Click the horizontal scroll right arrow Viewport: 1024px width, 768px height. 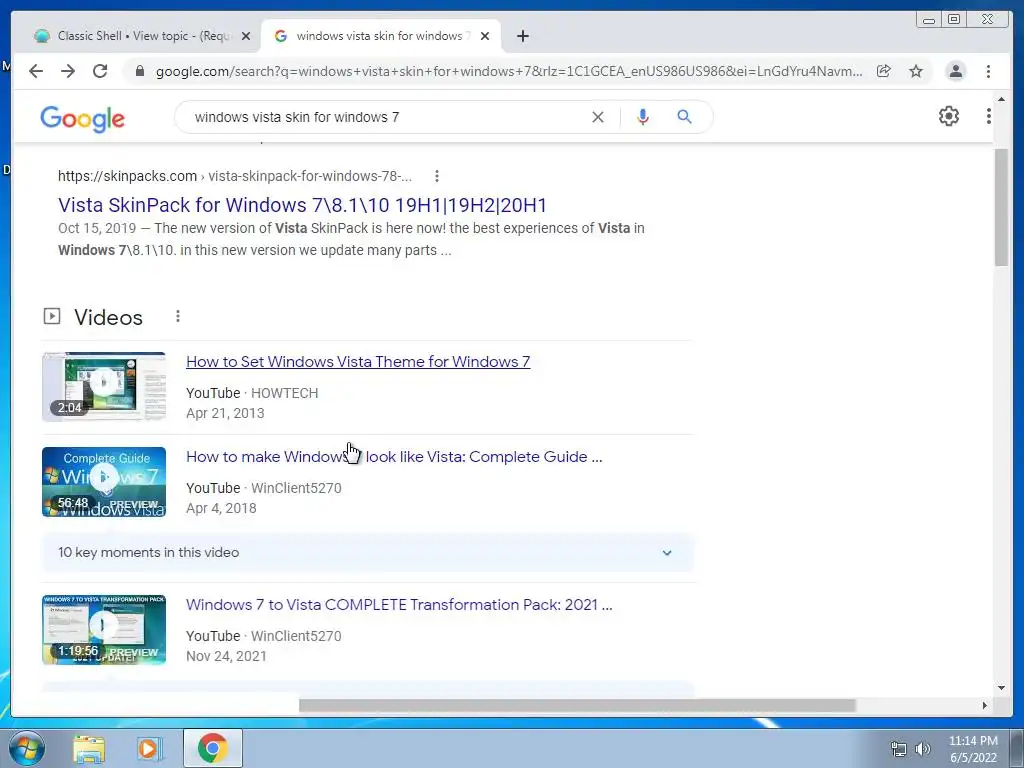[x=984, y=705]
